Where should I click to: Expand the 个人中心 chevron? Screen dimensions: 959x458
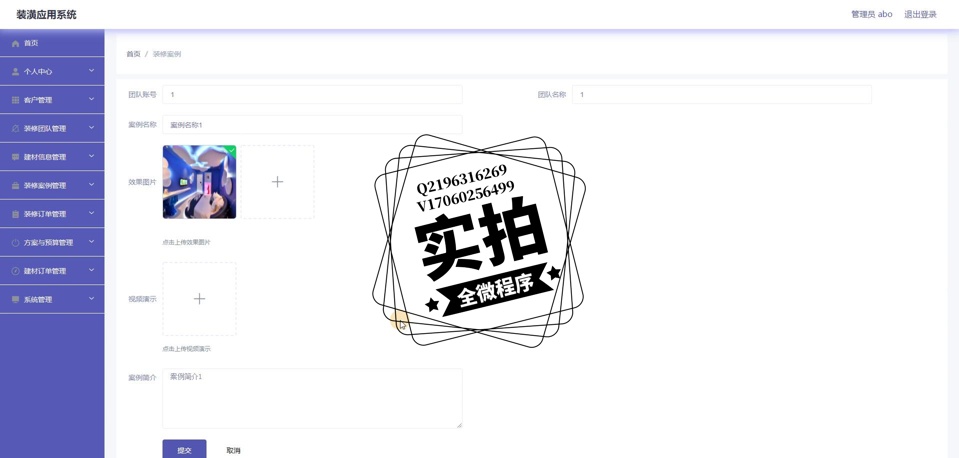(x=91, y=71)
